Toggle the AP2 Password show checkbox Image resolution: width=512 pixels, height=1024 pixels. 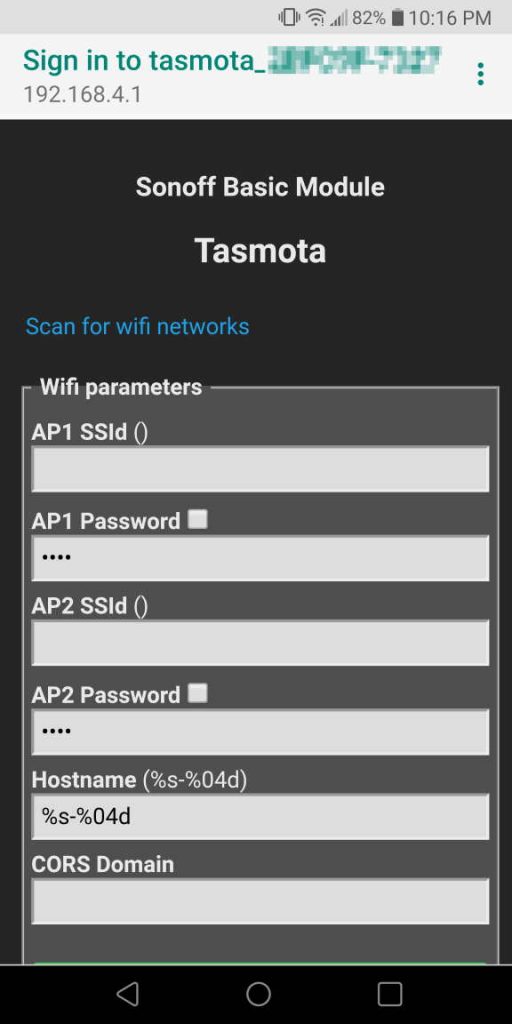click(198, 693)
